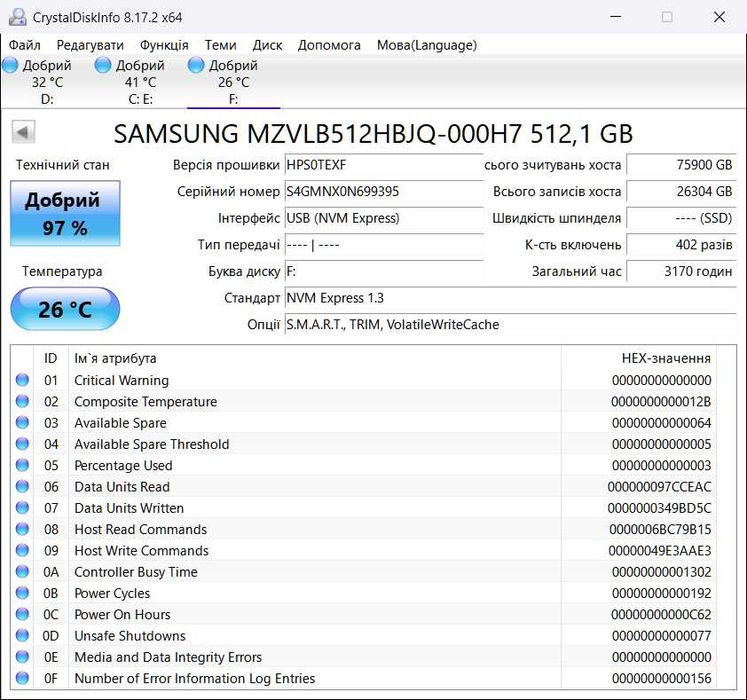
Task: Click the Технічний стан label
Action: pyautogui.click(x=62, y=165)
